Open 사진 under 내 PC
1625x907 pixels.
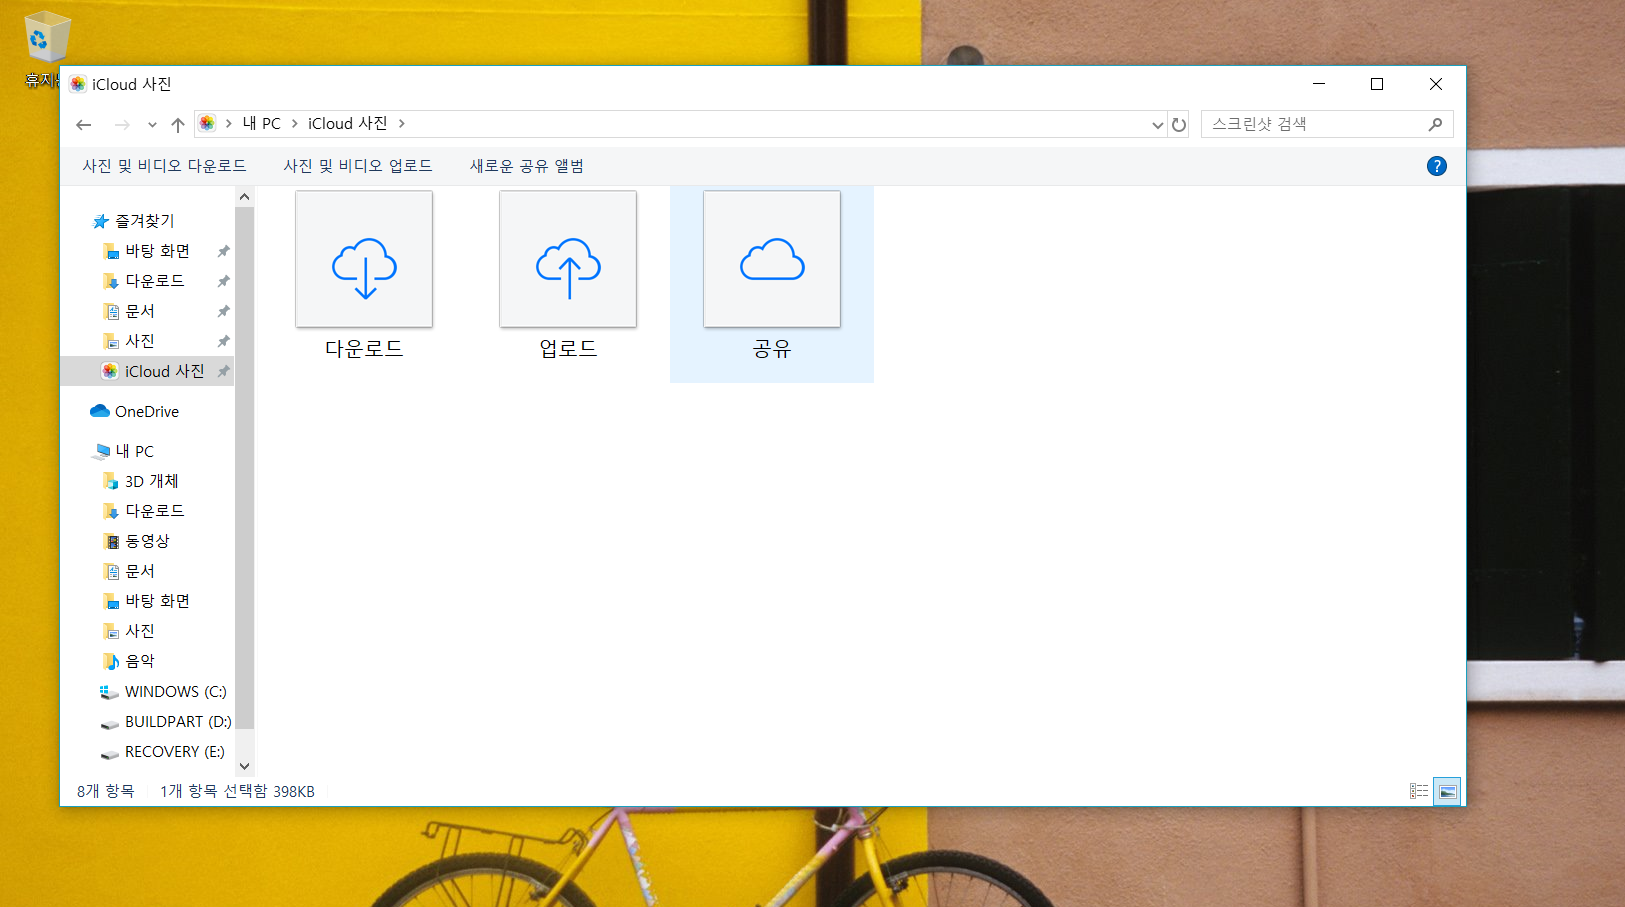140,631
